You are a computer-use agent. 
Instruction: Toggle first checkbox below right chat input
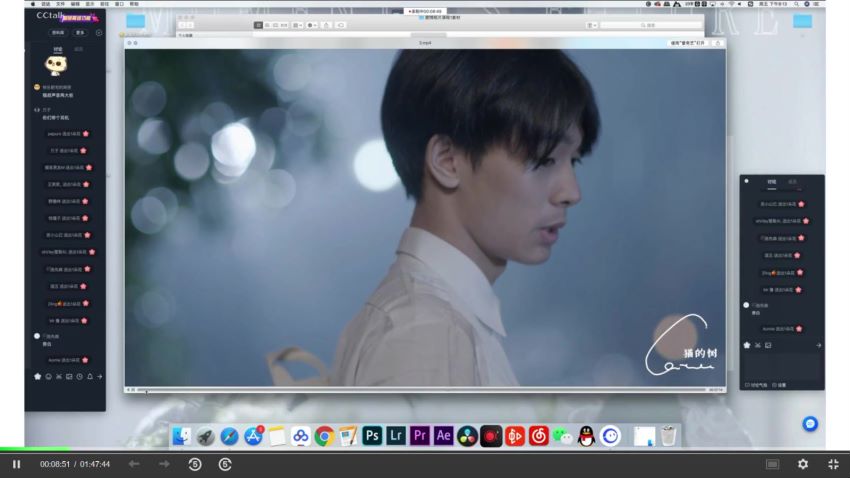[x=748, y=385]
